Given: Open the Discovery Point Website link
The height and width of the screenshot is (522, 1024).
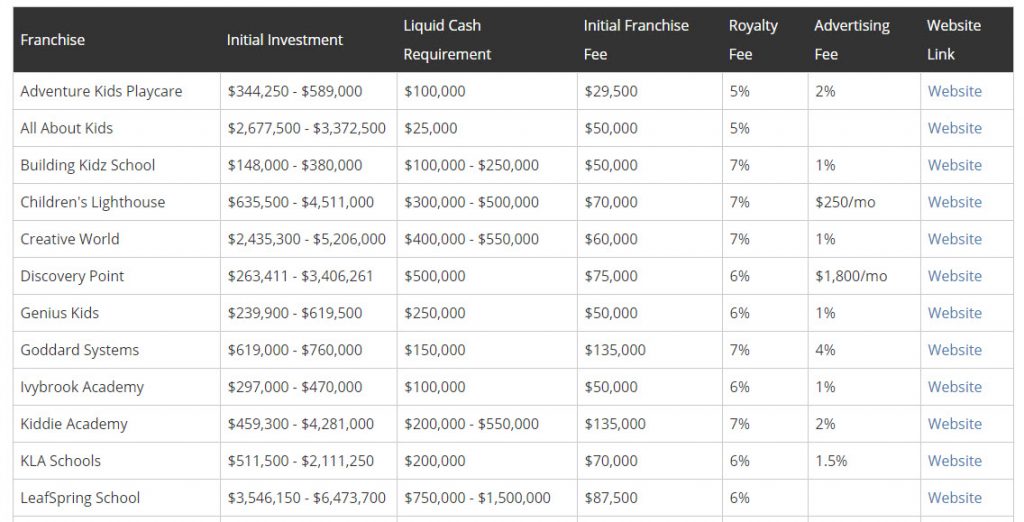Looking at the screenshot, I should (x=954, y=276).
